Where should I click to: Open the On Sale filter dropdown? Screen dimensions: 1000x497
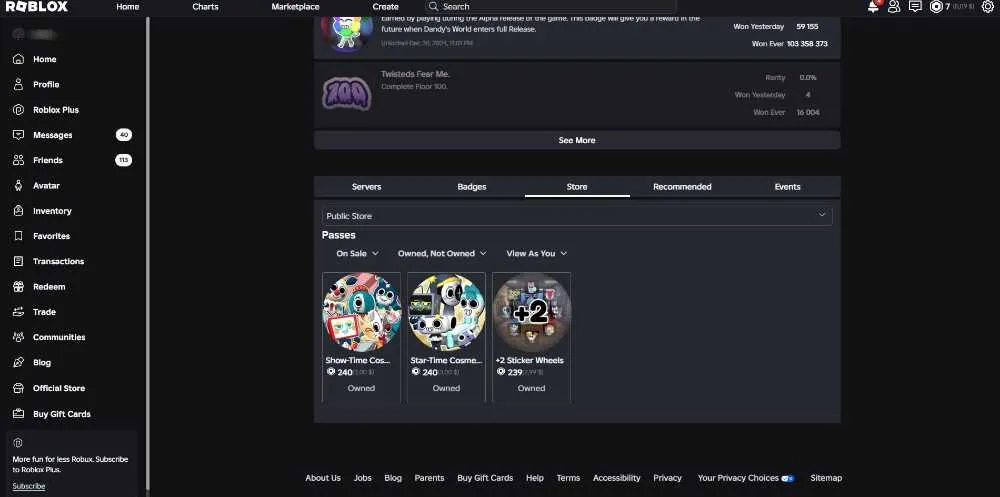pyautogui.click(x=357, y=253)
